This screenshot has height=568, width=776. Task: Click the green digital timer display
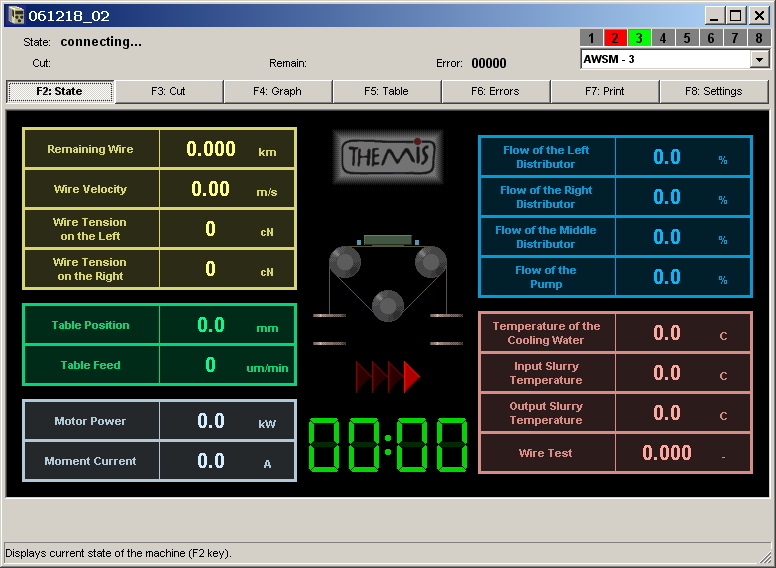pyautogui.click(x=388, y=445)
